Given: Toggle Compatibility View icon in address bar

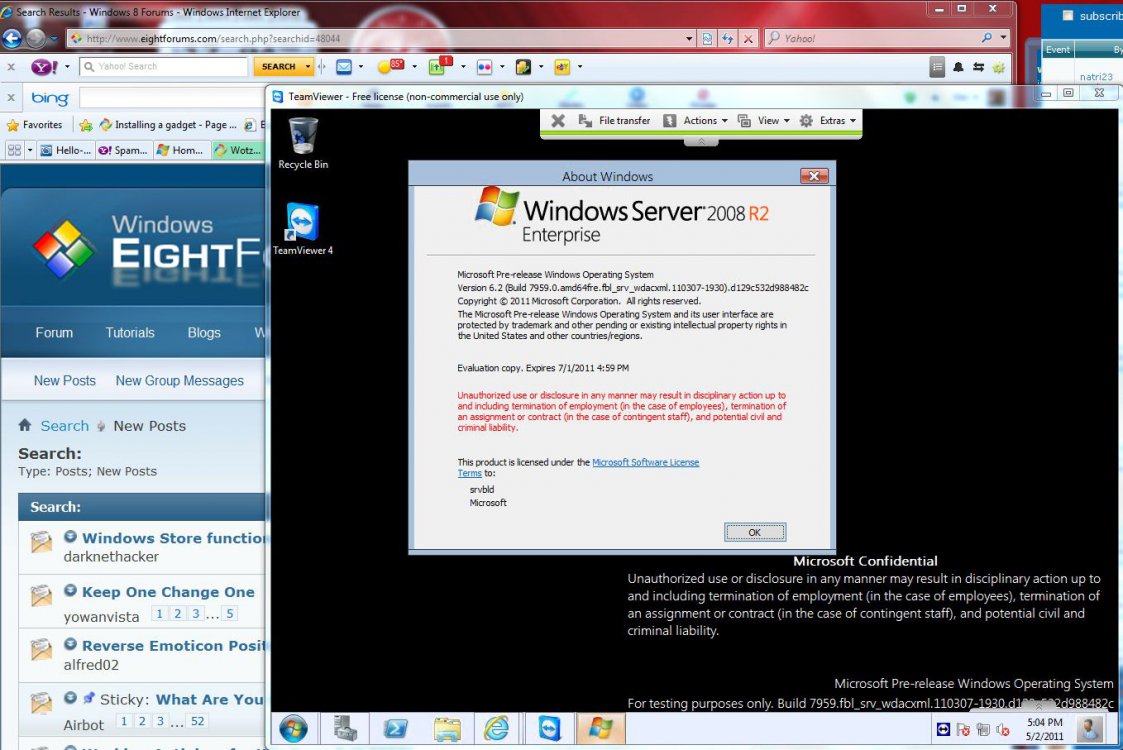Looking at the screenshot, I should point(707,39).
